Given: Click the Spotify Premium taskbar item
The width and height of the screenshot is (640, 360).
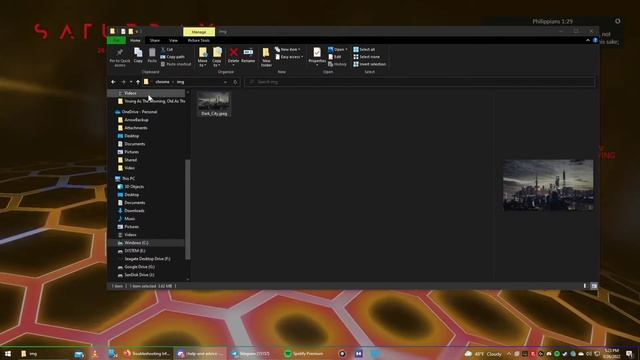Looking at the screenshot, I should pyautogui.click(x=304, y=354).
